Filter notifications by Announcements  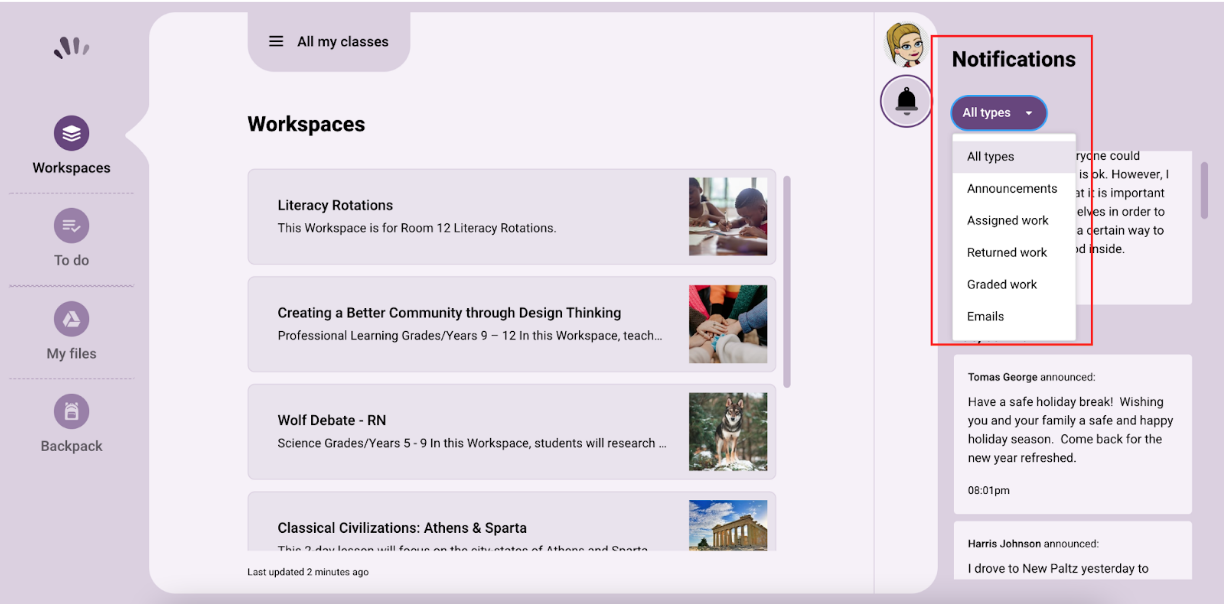(1012, 189)
